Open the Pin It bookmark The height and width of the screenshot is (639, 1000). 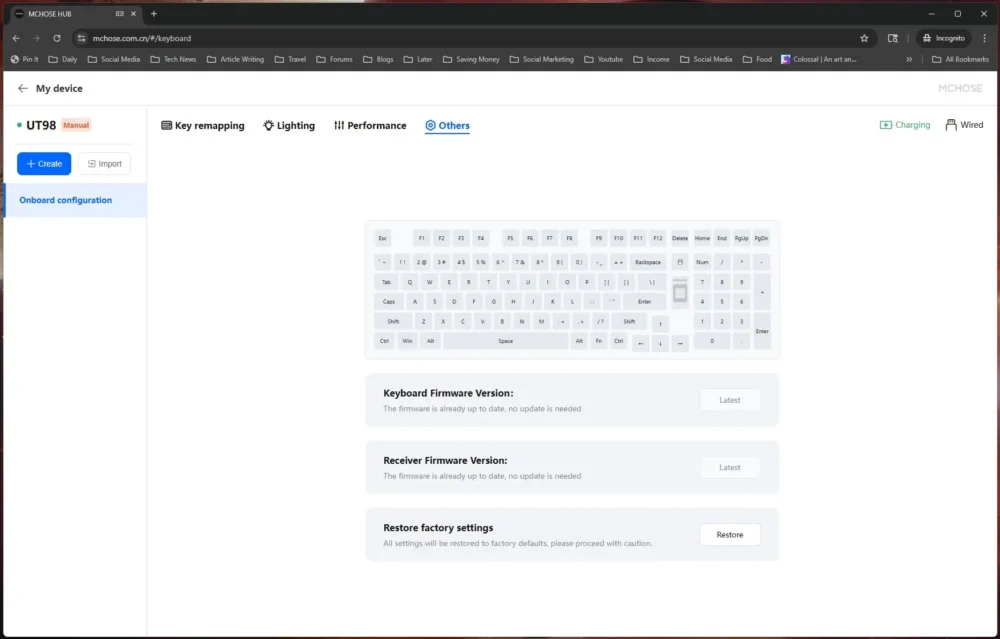tap(24, 59)
